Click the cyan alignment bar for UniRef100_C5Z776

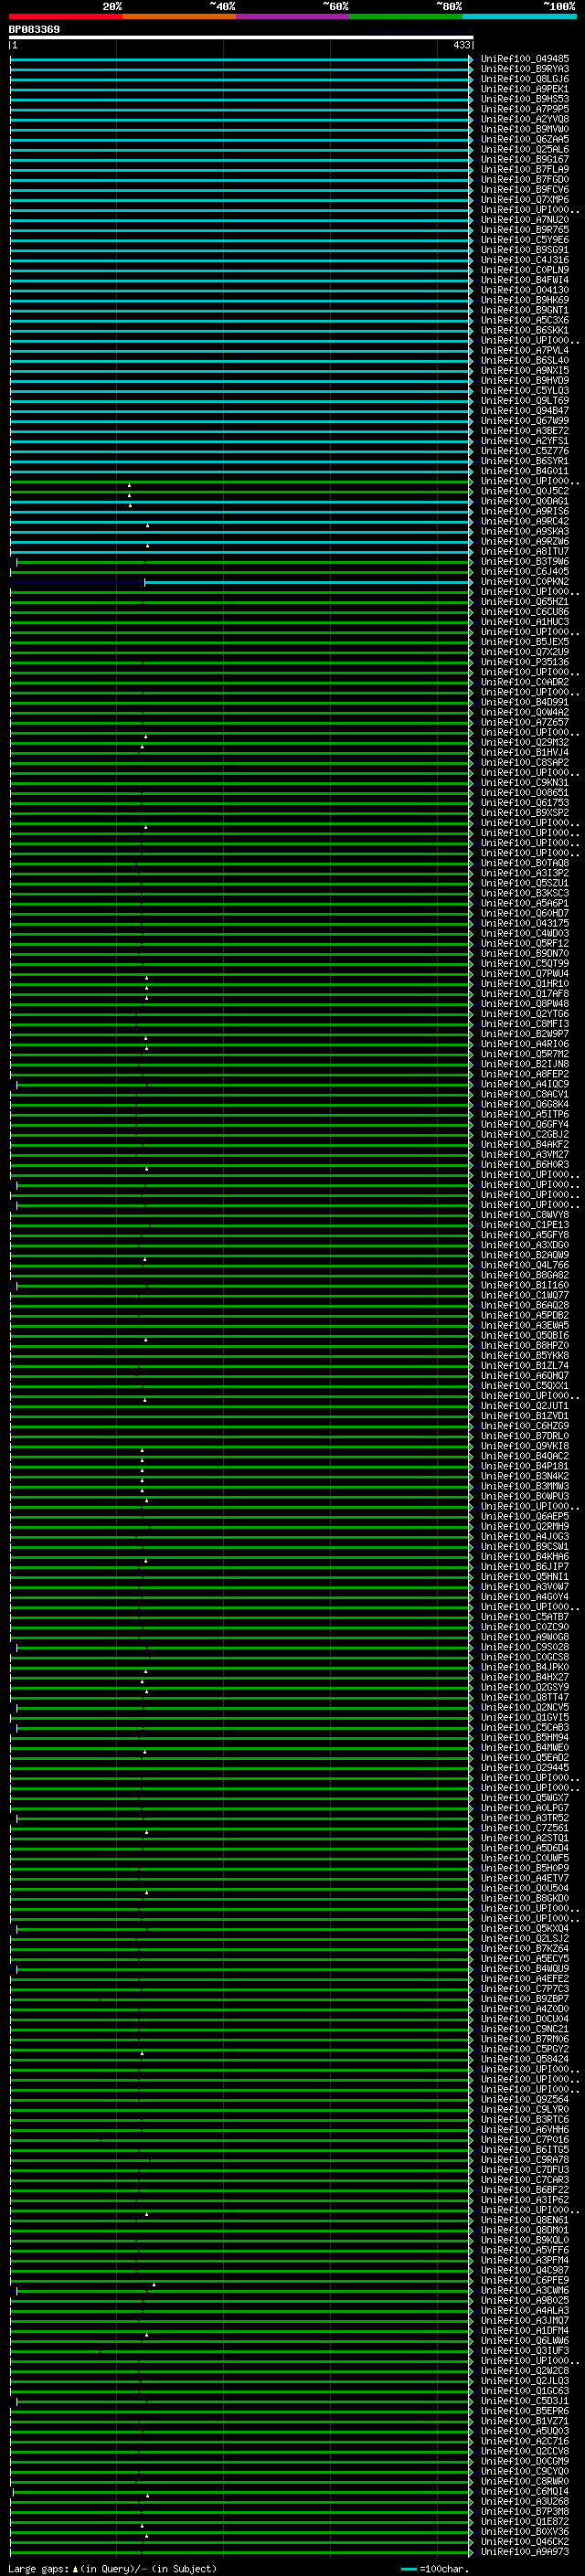click(241, 451)
